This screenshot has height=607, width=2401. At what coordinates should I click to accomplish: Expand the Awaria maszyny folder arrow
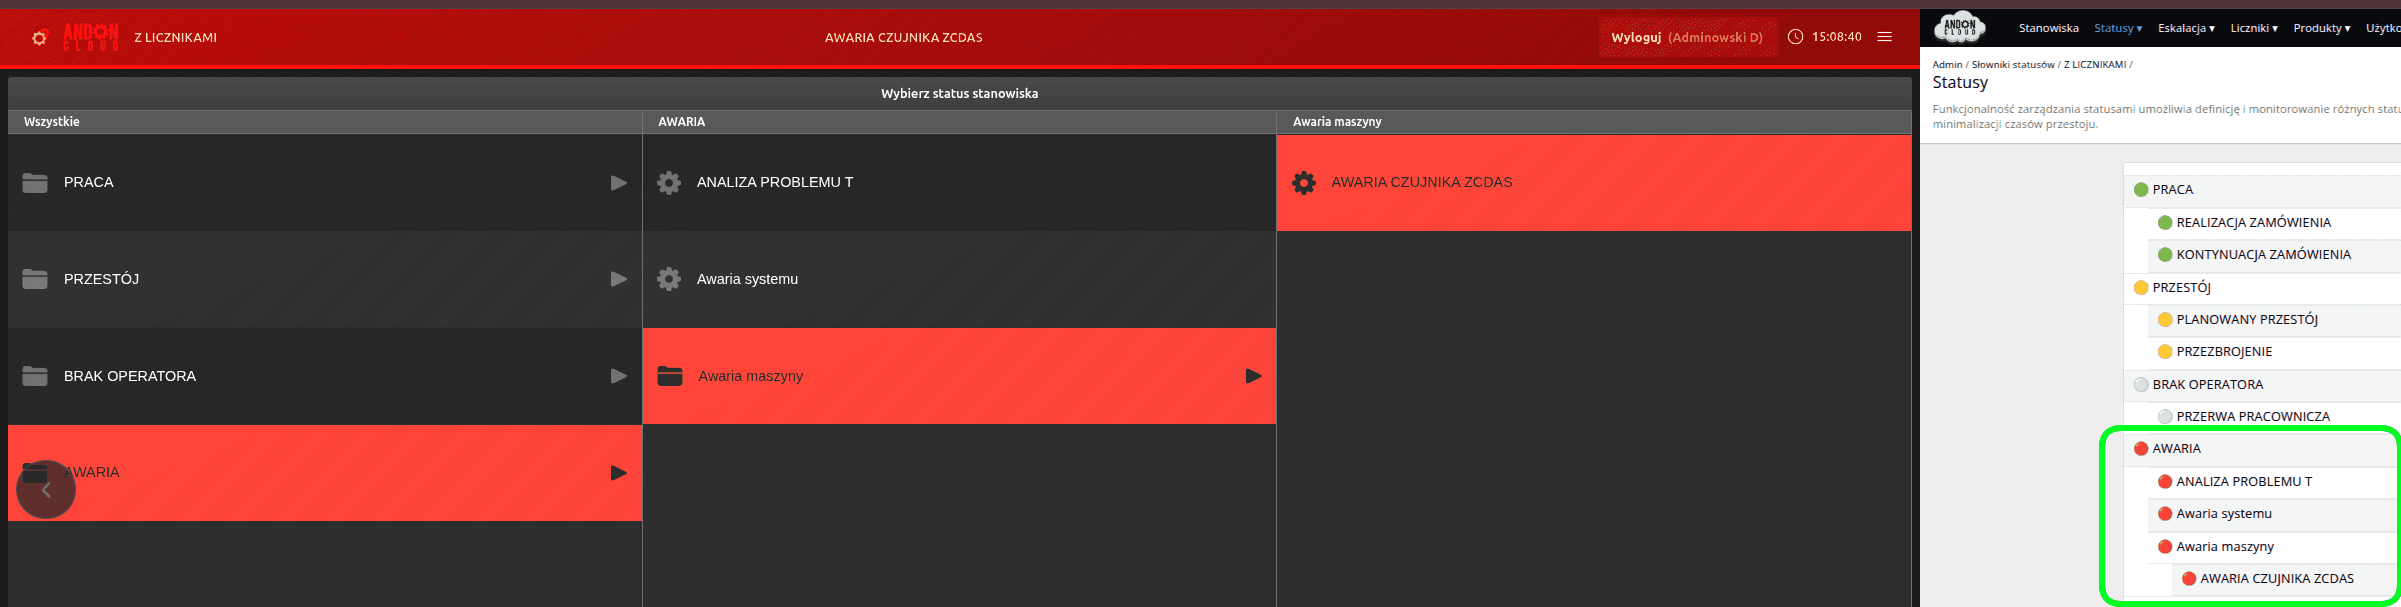click(x=1253, y=376)
